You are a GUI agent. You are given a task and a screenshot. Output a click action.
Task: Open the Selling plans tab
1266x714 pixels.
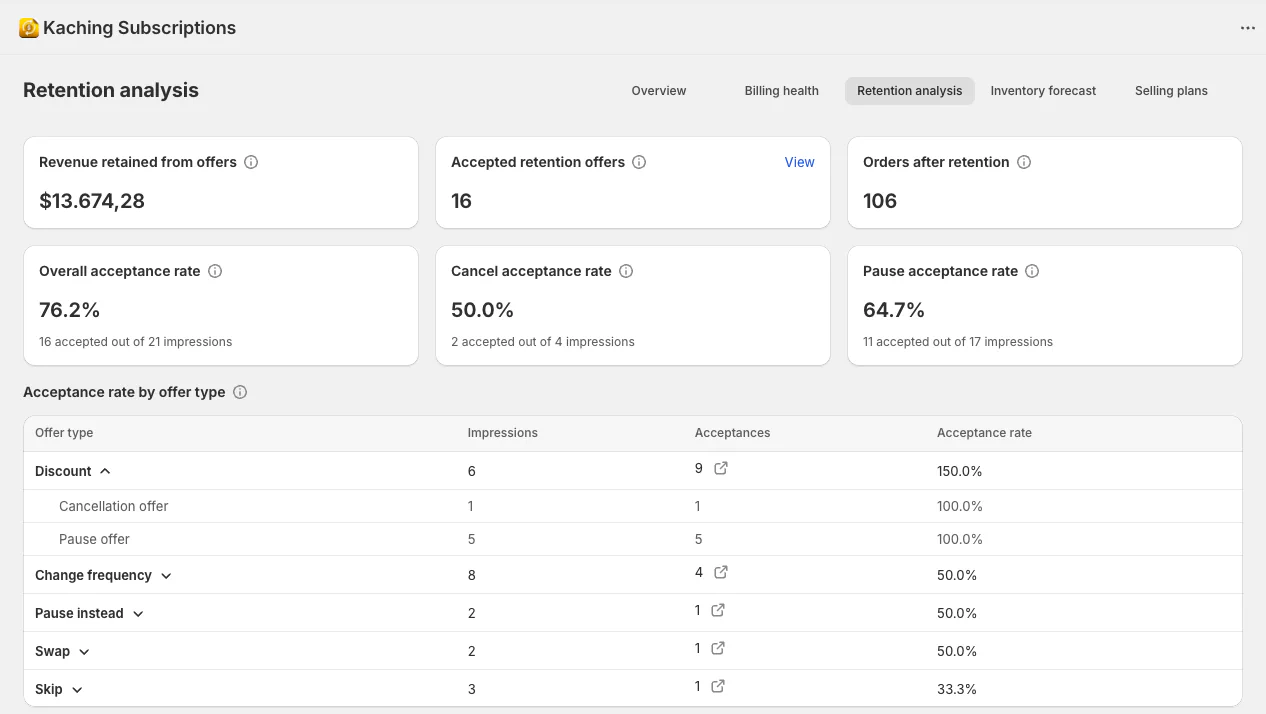pos(1171,91)
